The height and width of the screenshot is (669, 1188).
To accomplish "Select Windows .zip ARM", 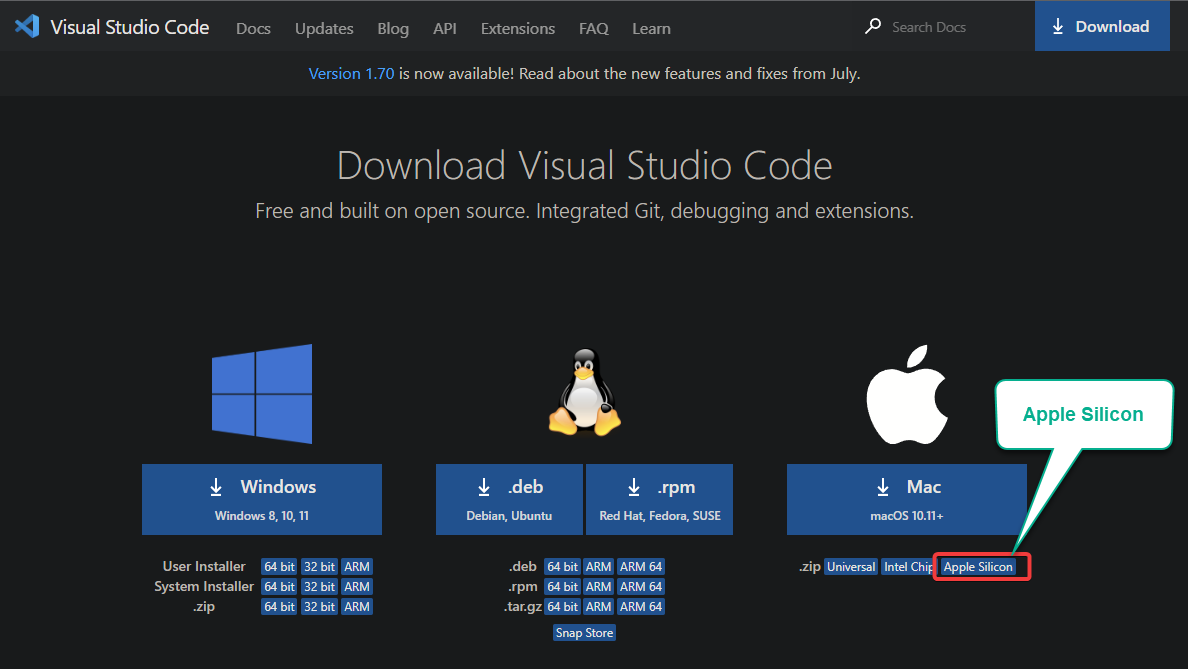I will (x=357, y=607).
